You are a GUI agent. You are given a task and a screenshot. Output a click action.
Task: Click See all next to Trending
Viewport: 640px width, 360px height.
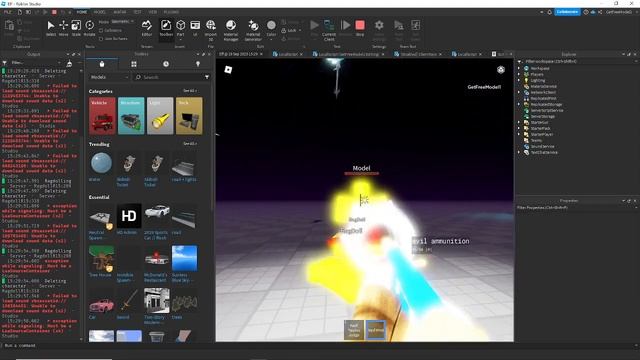(x=190, y=144)
